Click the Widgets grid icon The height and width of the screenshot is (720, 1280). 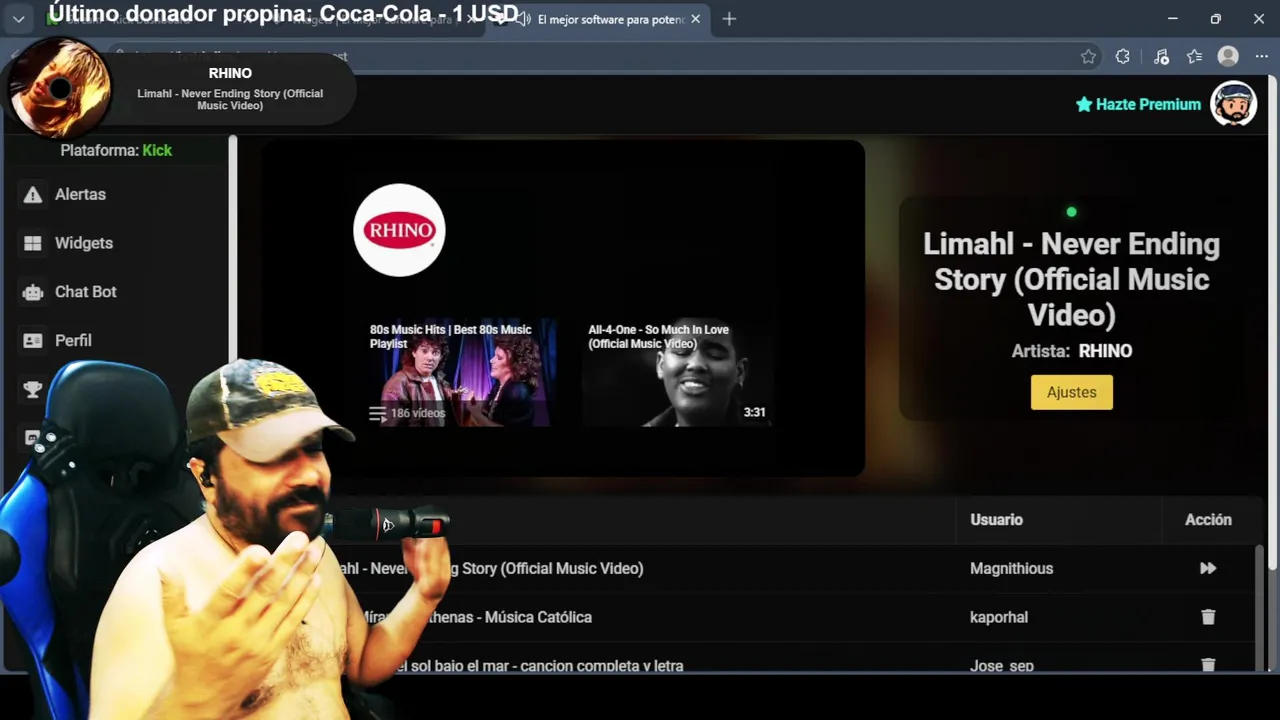click(33, 243)
